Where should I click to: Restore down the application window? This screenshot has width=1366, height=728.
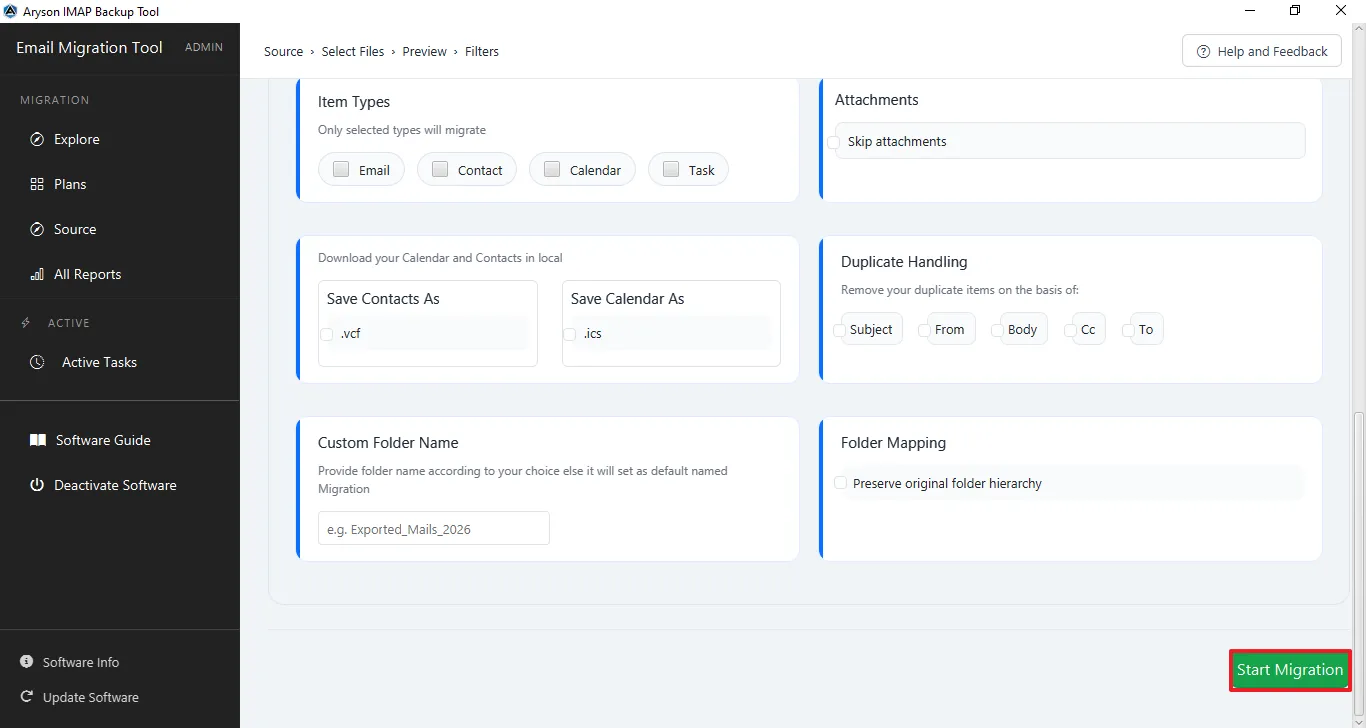(1295, 11)
